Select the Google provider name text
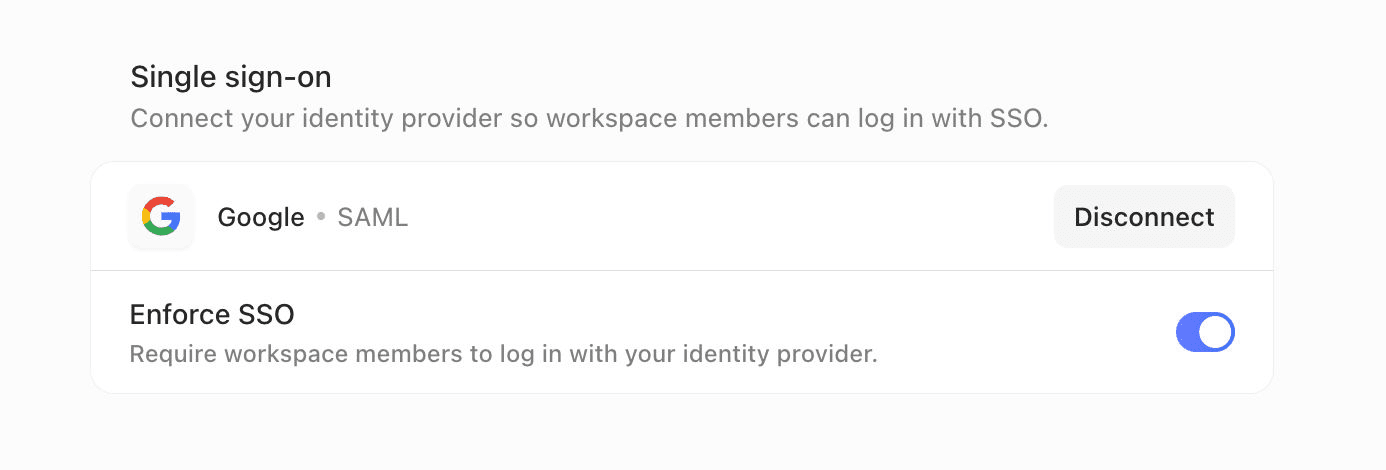This screenshot has height=470, width=1386. pos(261,217)
